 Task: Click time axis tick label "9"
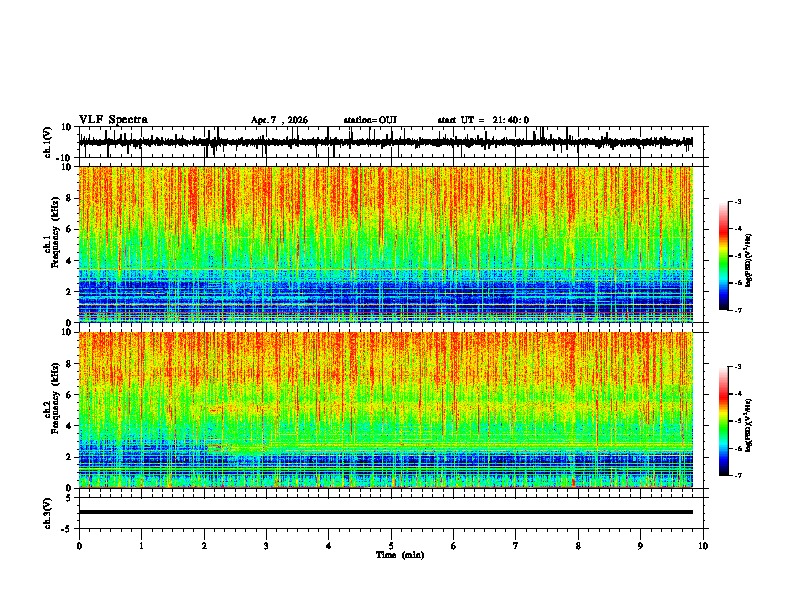click(640, 546)
